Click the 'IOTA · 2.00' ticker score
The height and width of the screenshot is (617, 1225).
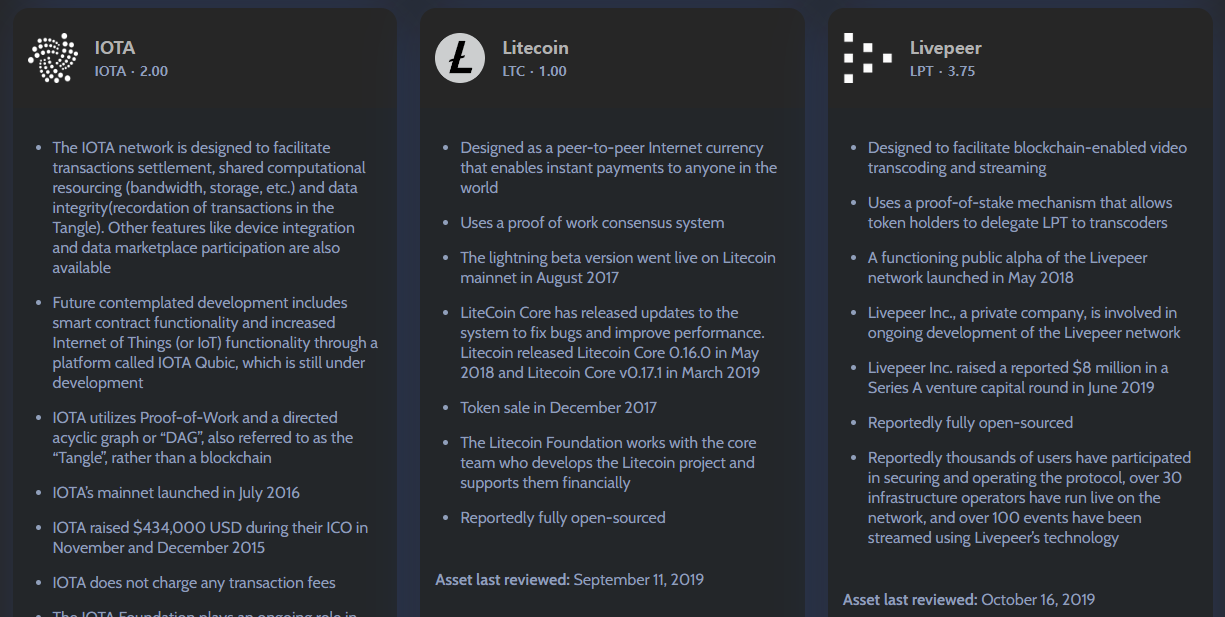tap(131, 72)
